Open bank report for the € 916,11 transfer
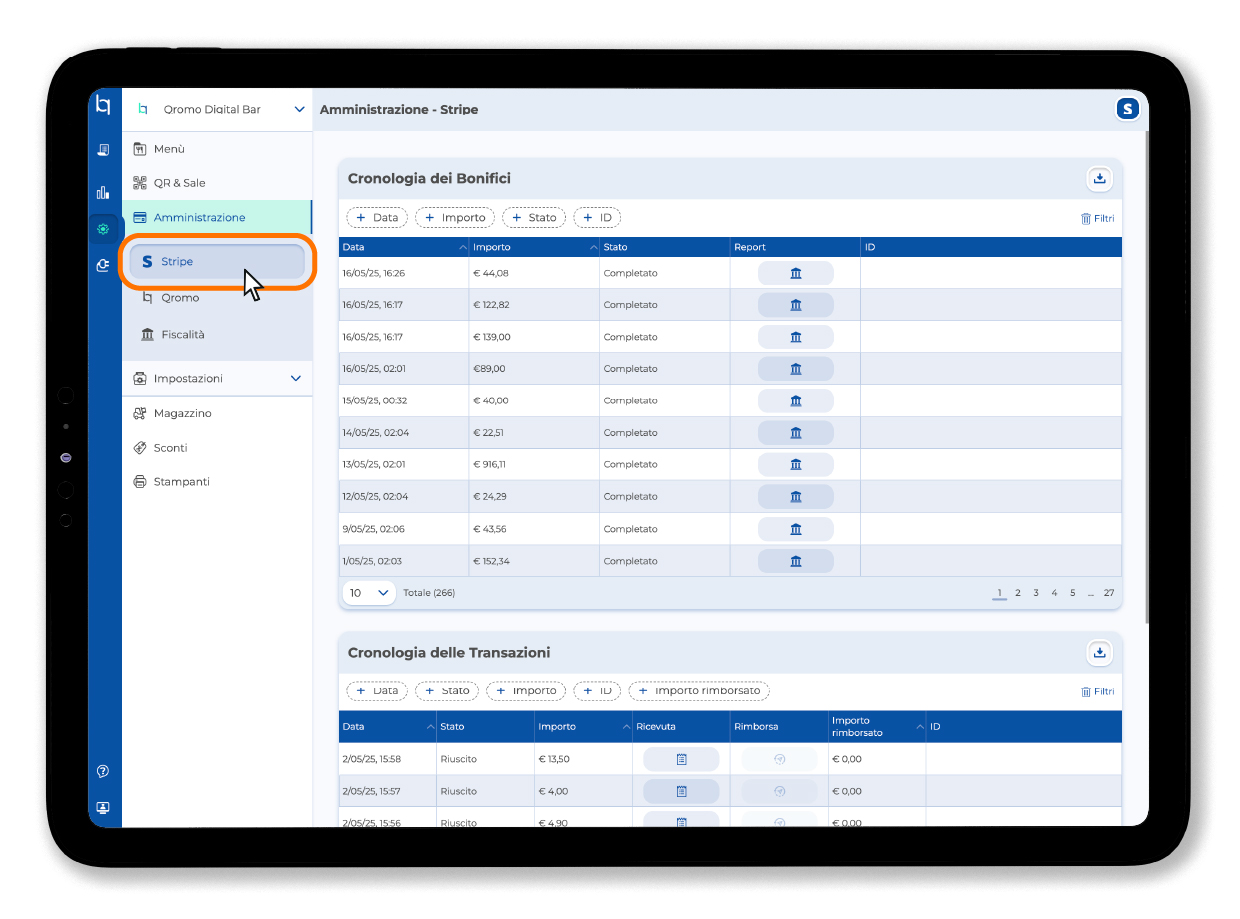 pyautogui.click(x=796, y=465)
